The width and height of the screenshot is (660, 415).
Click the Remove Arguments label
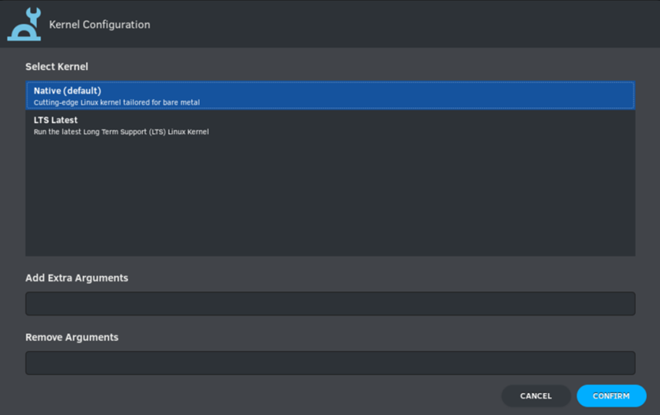pos(72,337)
